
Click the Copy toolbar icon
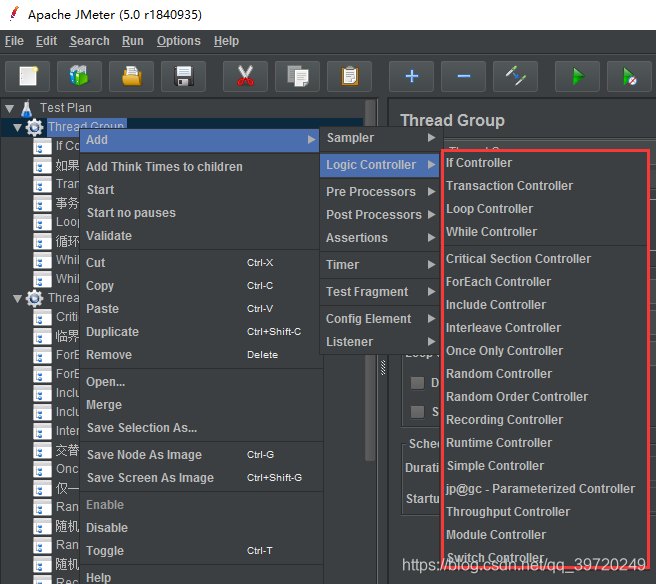point(297,76)
